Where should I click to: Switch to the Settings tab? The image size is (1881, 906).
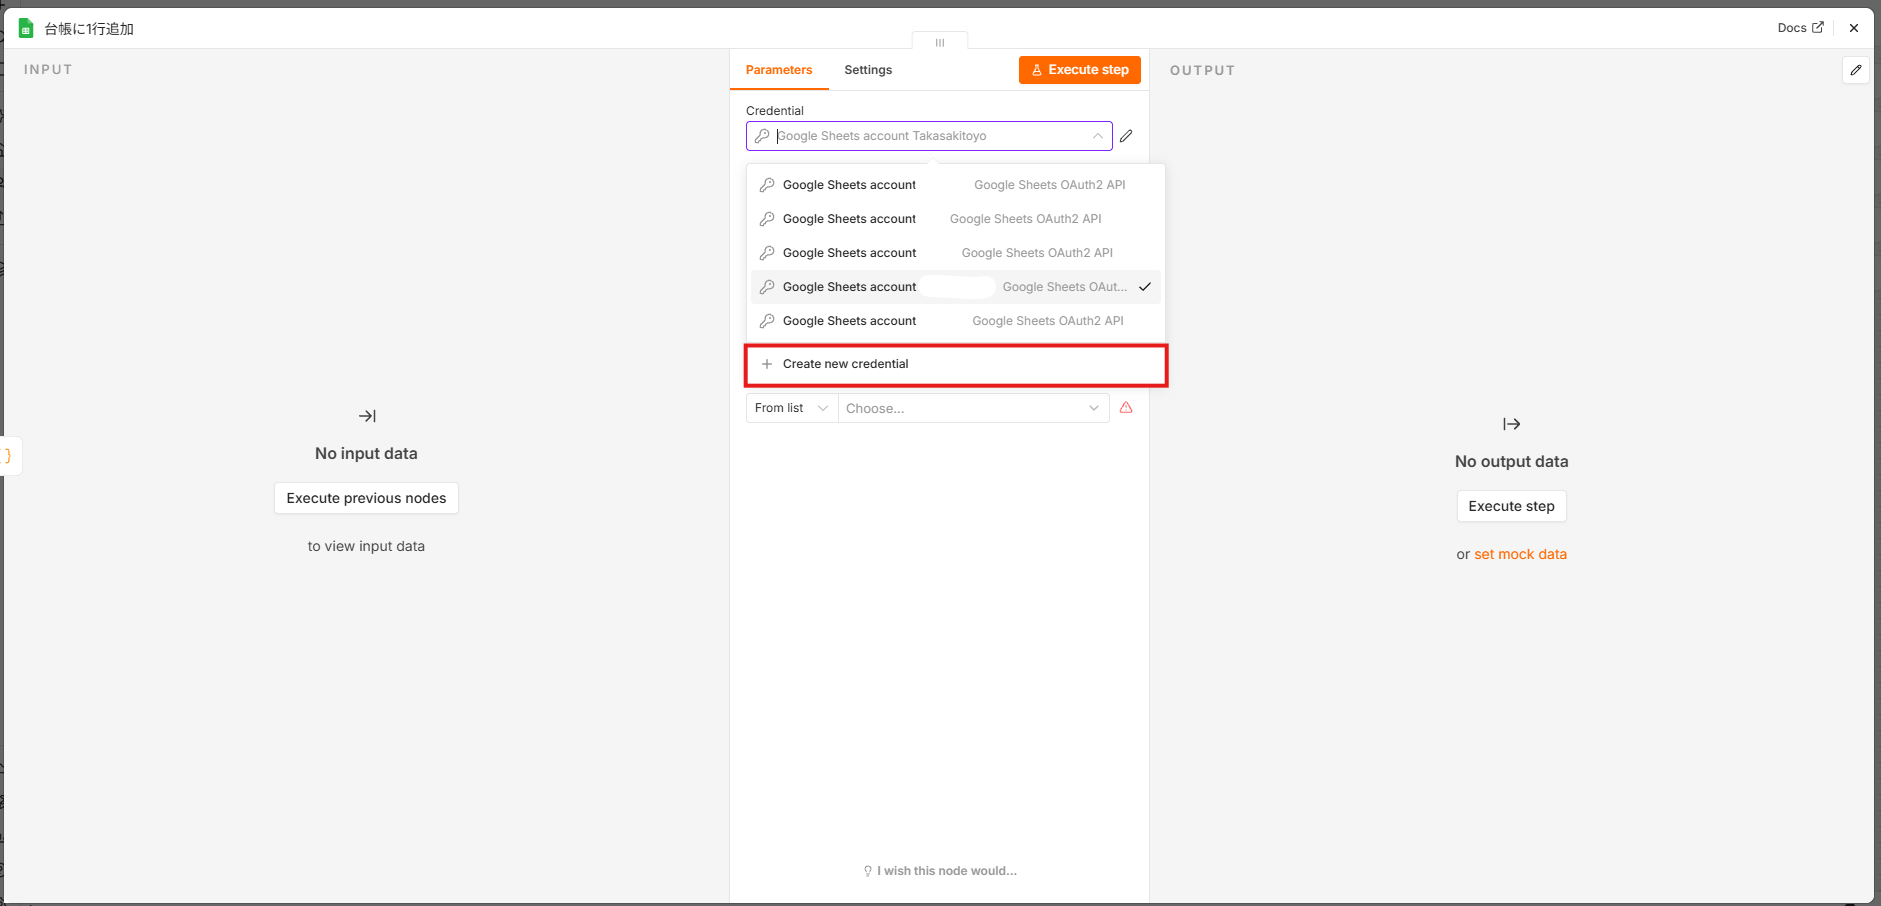click(x=868, y=70)
